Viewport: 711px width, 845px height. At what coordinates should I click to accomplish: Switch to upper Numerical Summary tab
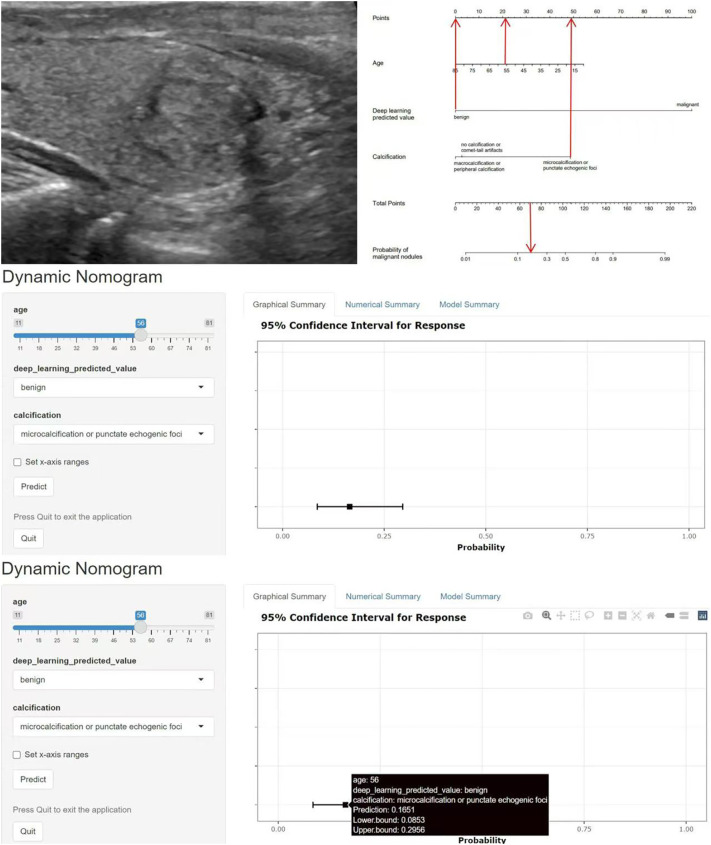[x=382, y=304]
